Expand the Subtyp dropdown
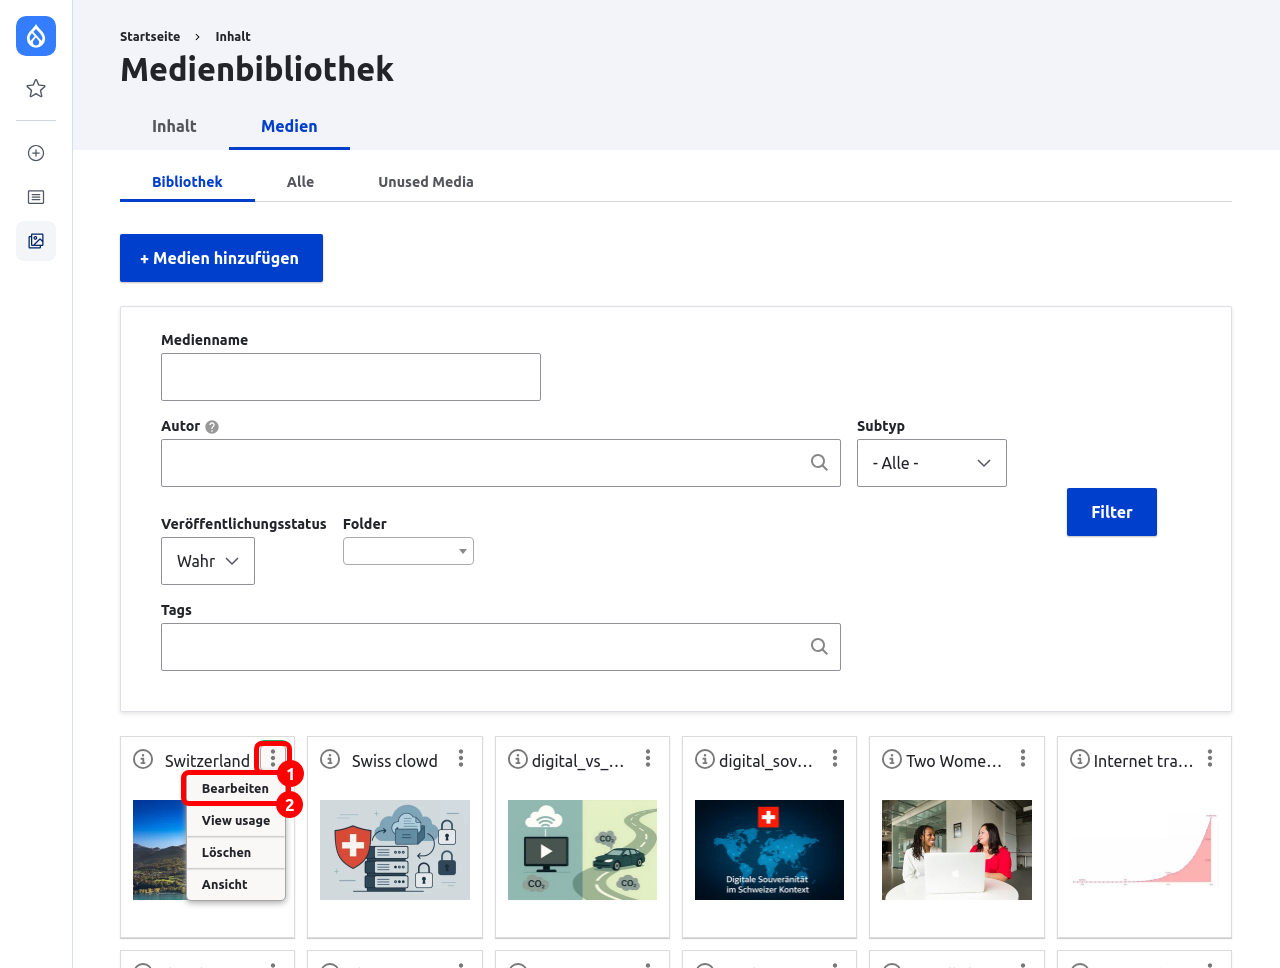The height and width of the screenshot is (968, 1280). (932, 463)
